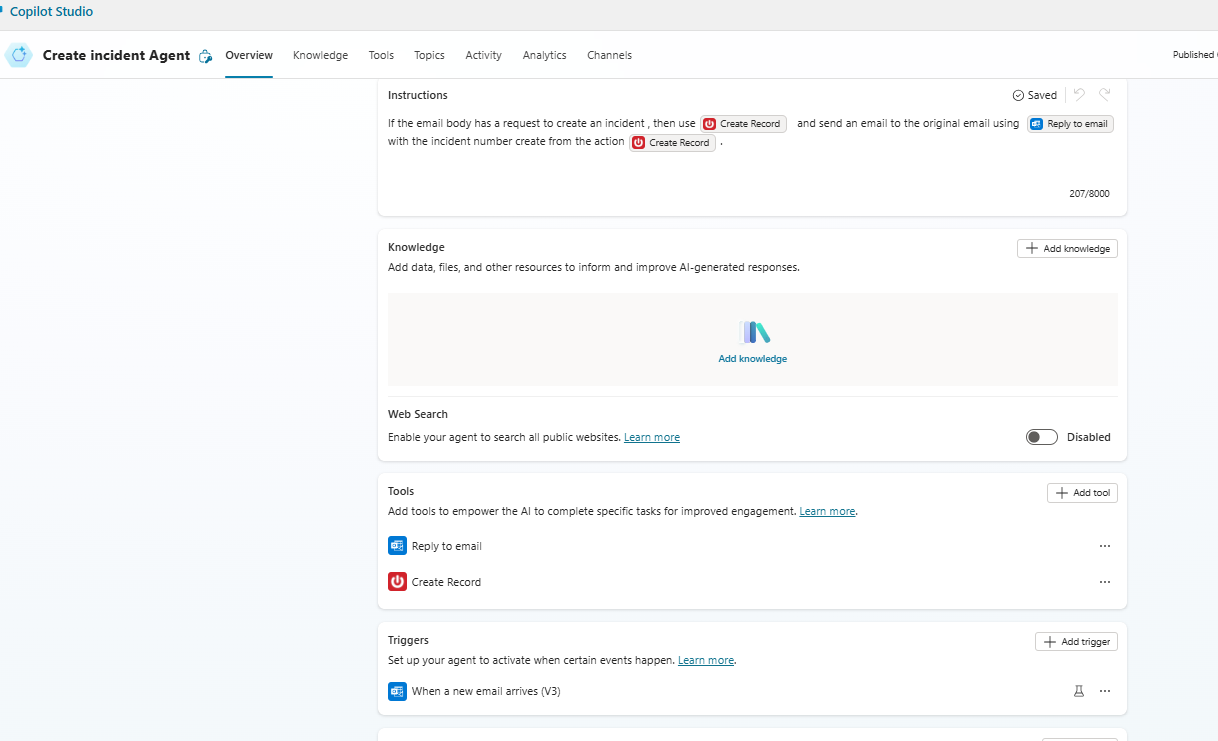Click the undo icon near Saved
The image size is (1218, 741).
[1078, 94]
